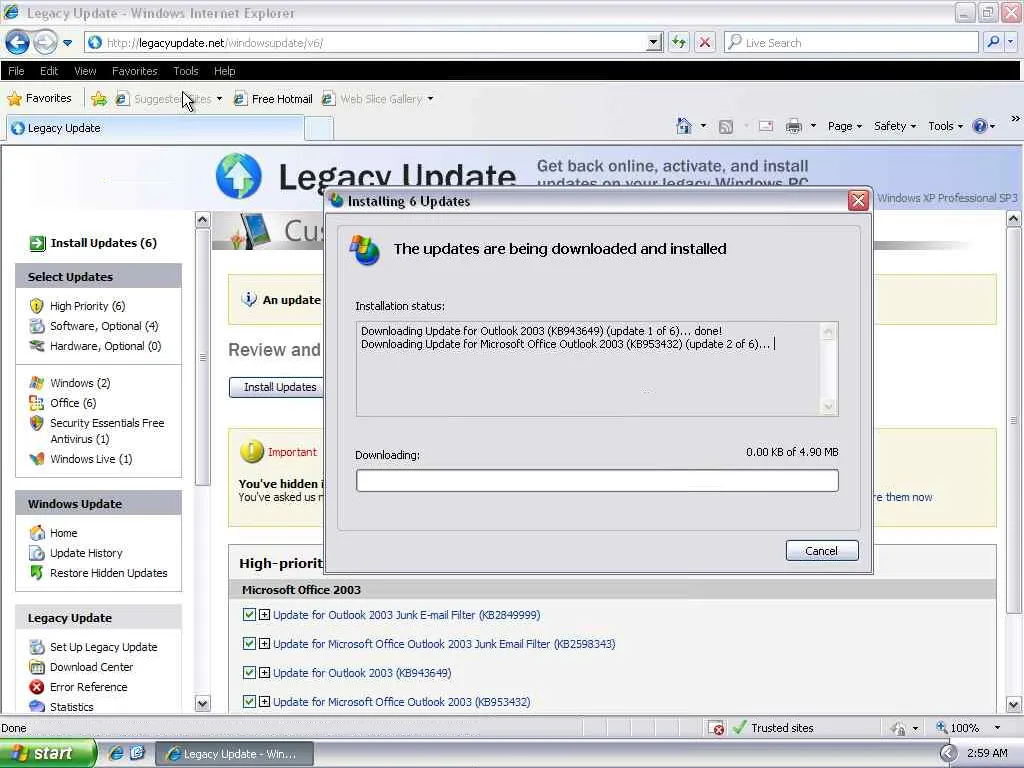Open the Favorites menu
Image resolution: width=1024 pixels, height=768 pixels.
click(x=135, y=71)
